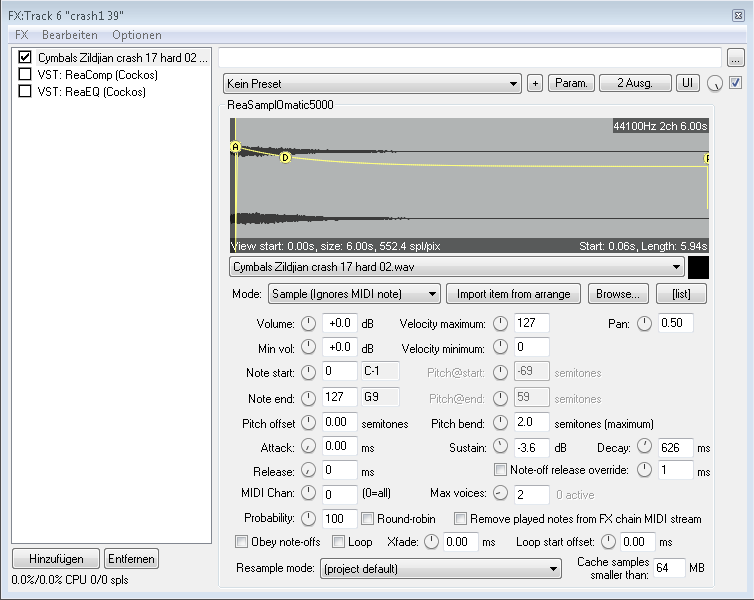
Task: Click the Velocity maximum knob
Action: (501, 324)
